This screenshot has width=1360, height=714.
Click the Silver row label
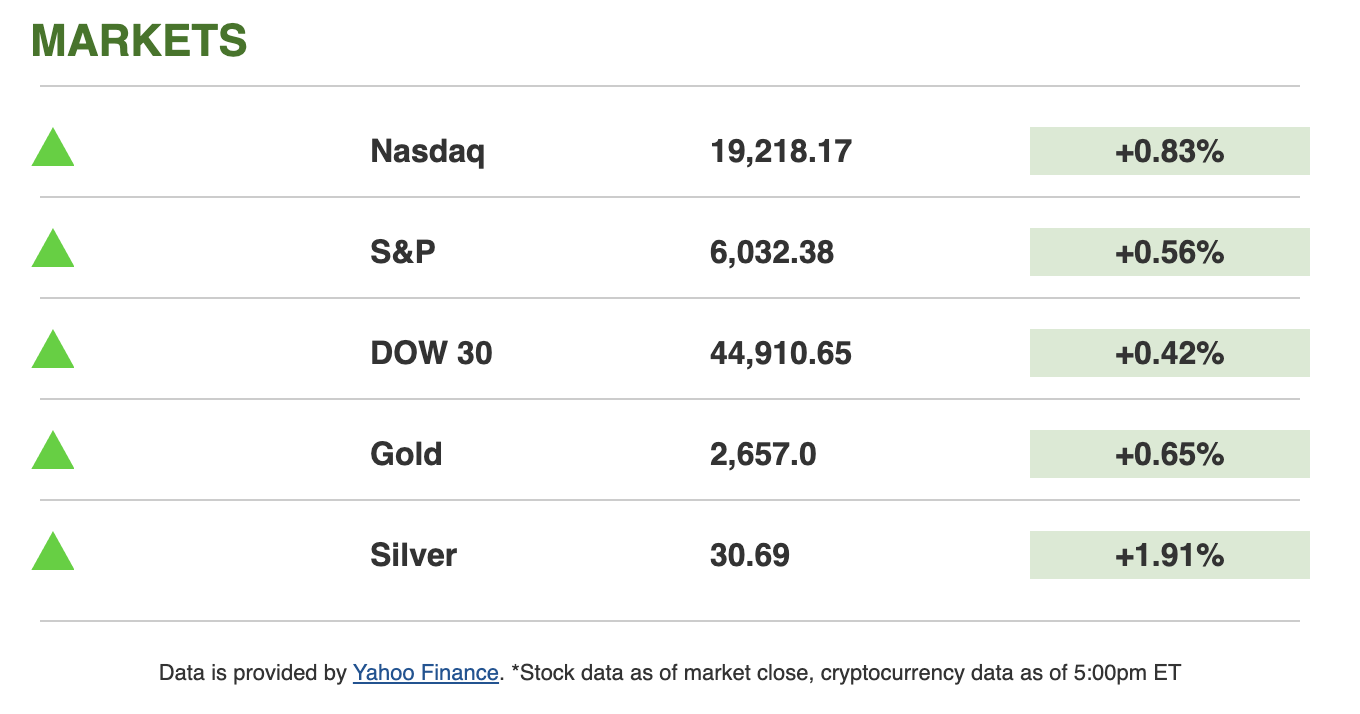click(x=413, y=555)
